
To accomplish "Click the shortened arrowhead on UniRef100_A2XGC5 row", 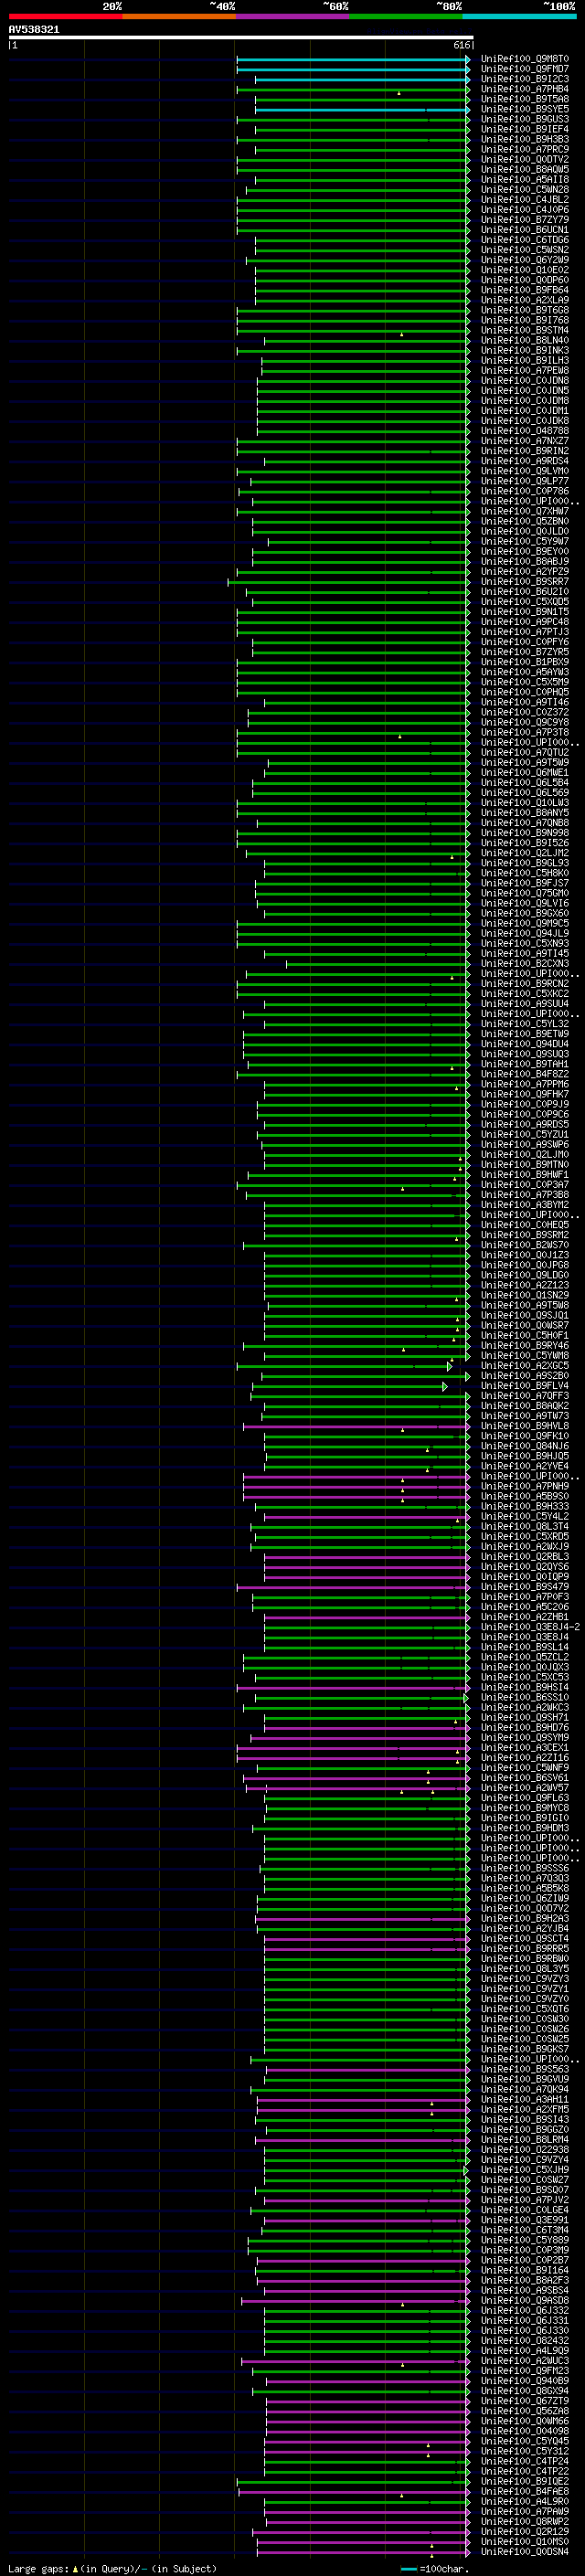I will [450, 1366].
